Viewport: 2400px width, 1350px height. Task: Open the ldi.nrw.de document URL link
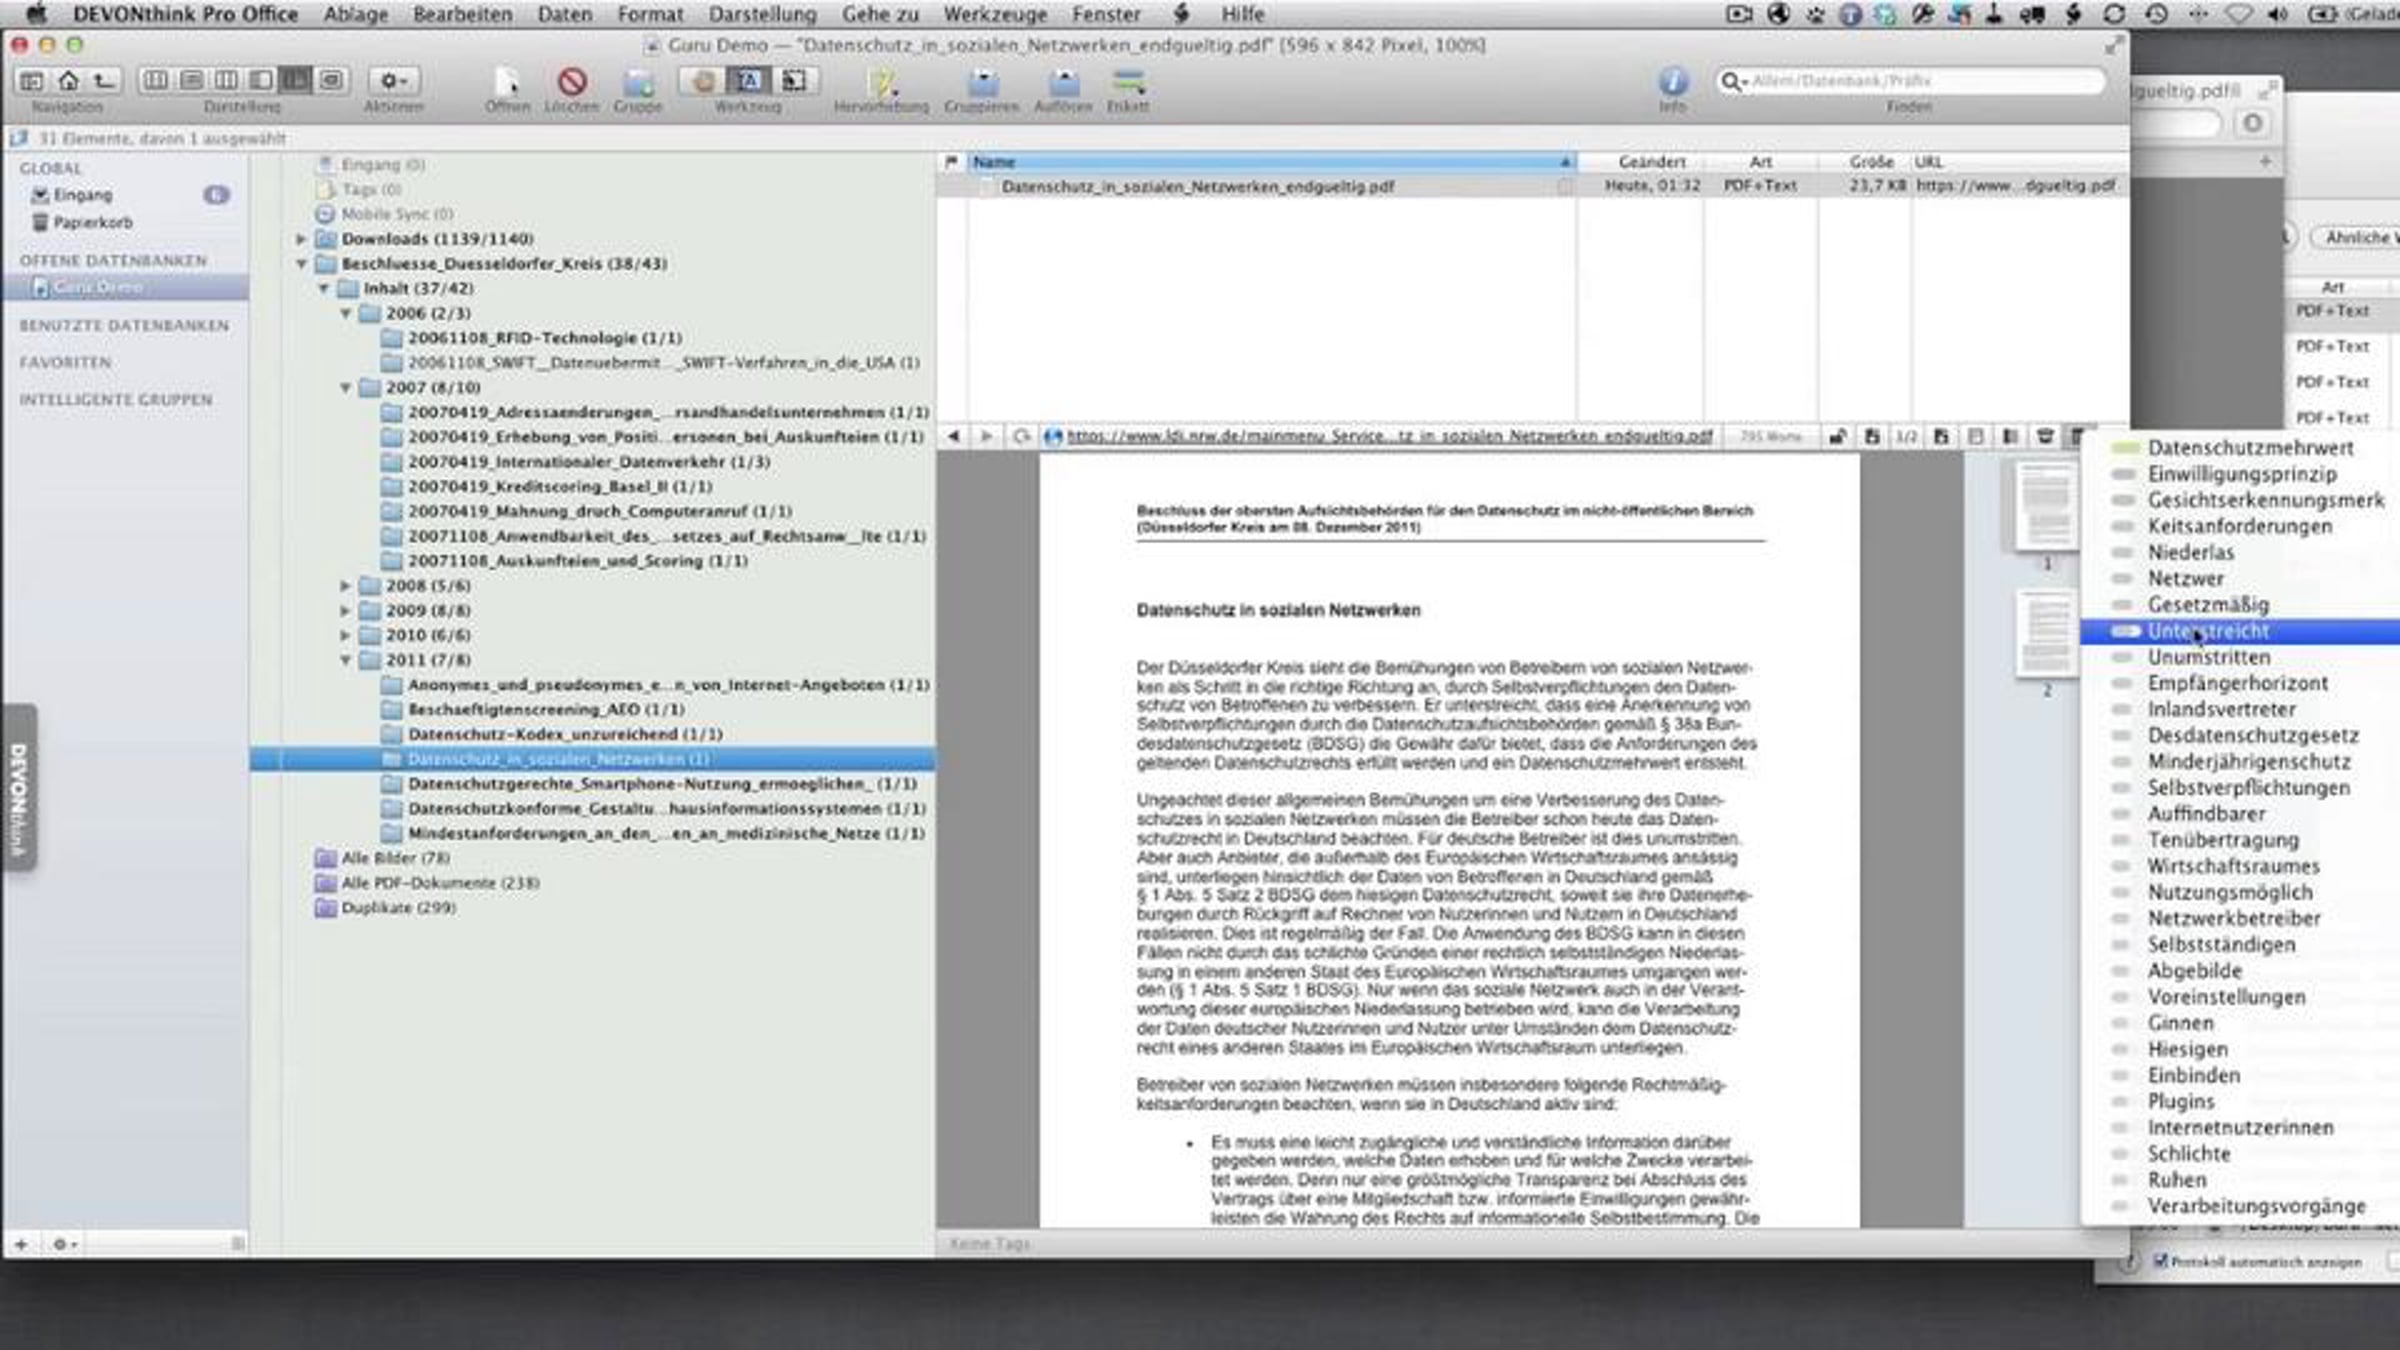click(x=1388, y=436)
